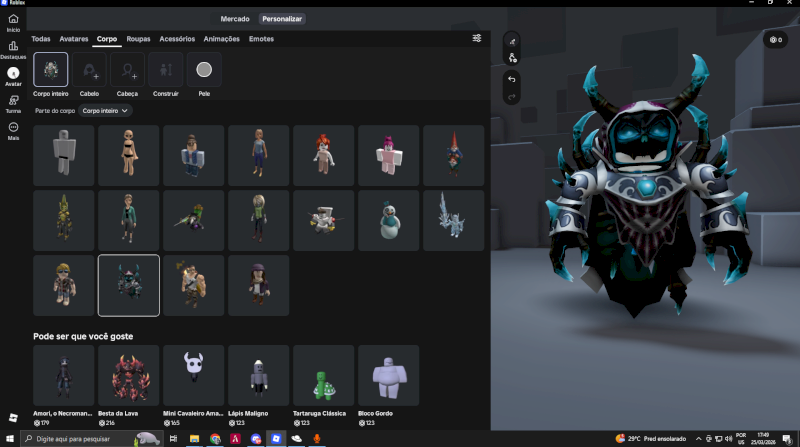This screenshot has height=447, width=800.
Task: Open the Destaques charts sidebar icon
Action: coord(13,49)
